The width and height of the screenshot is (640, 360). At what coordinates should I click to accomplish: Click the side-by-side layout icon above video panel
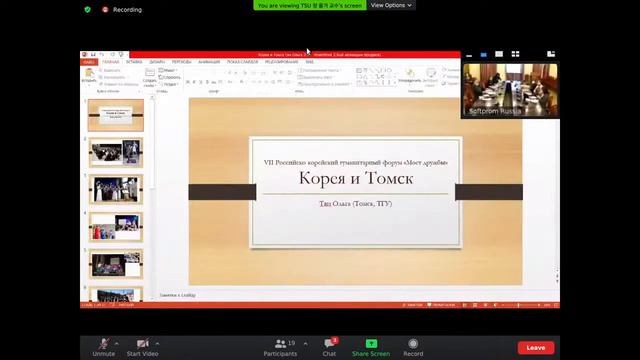[x=551, y=54]
